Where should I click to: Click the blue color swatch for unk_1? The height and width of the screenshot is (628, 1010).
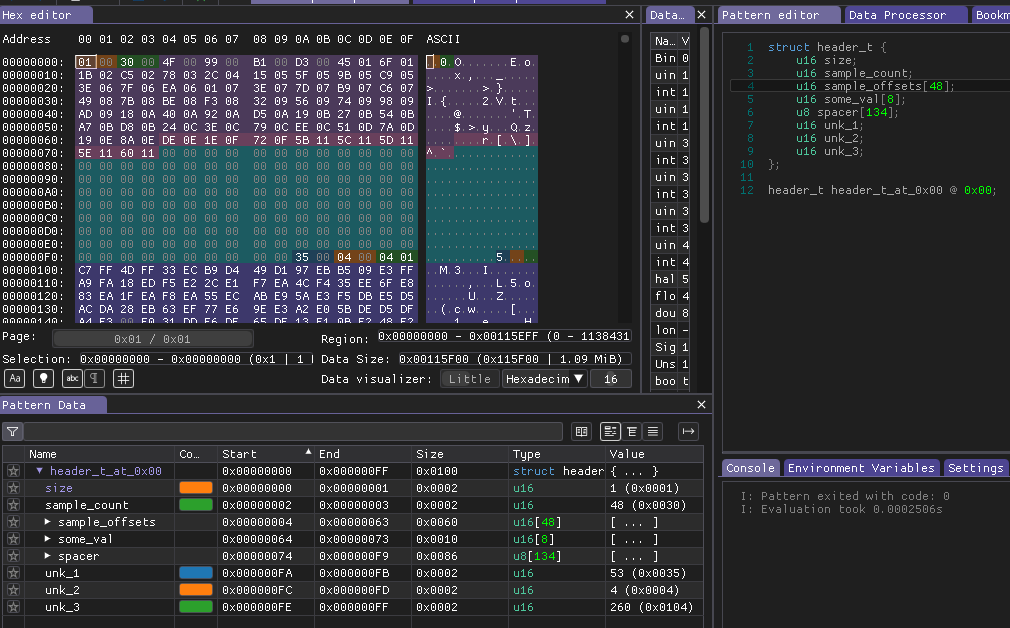[x=196, y=573]
